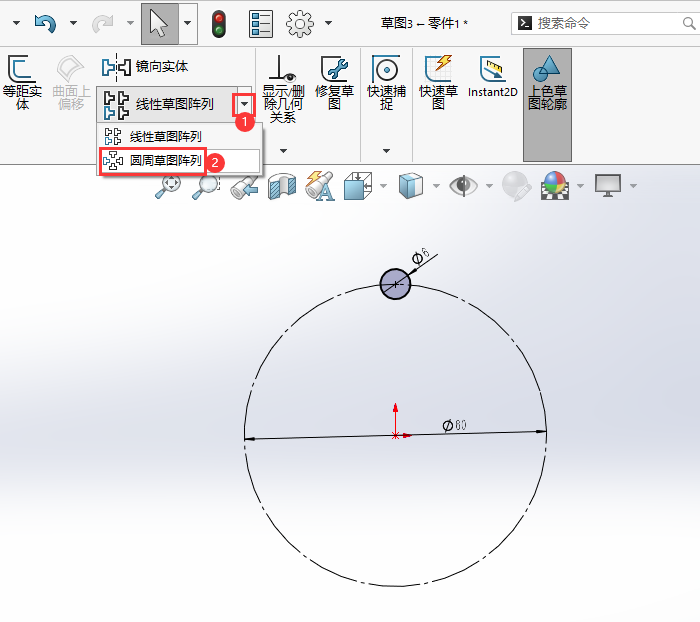Click the Edit Appearance color ball icon

[554, 185]
